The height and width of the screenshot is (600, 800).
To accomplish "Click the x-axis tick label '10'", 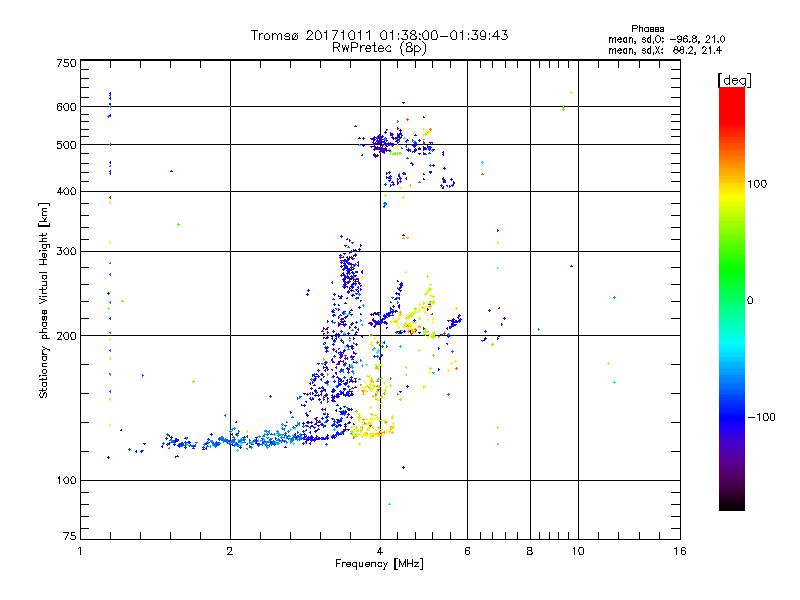I will (578, 551).
